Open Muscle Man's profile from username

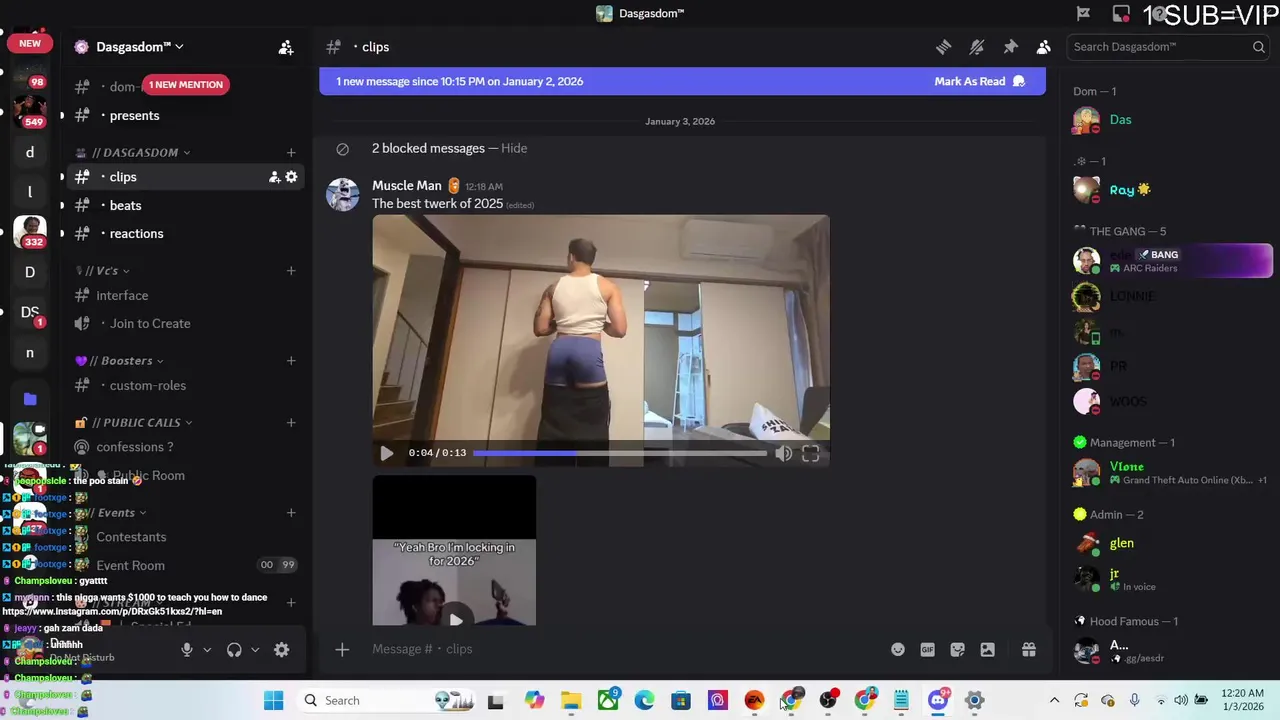(406, 185)
